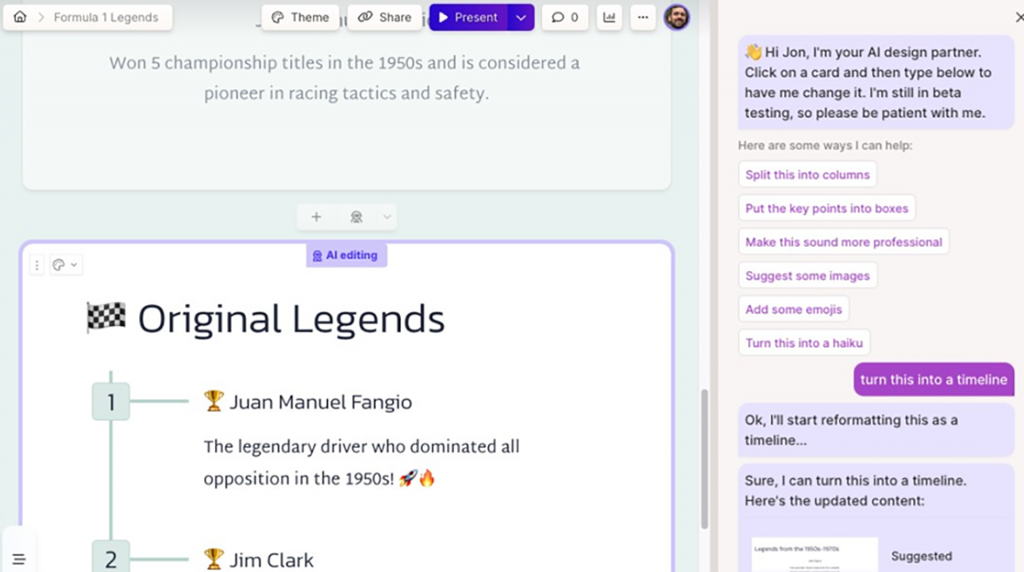Choose Split this into columns suggestion
1024x572 pixels.
click(807, 174)
